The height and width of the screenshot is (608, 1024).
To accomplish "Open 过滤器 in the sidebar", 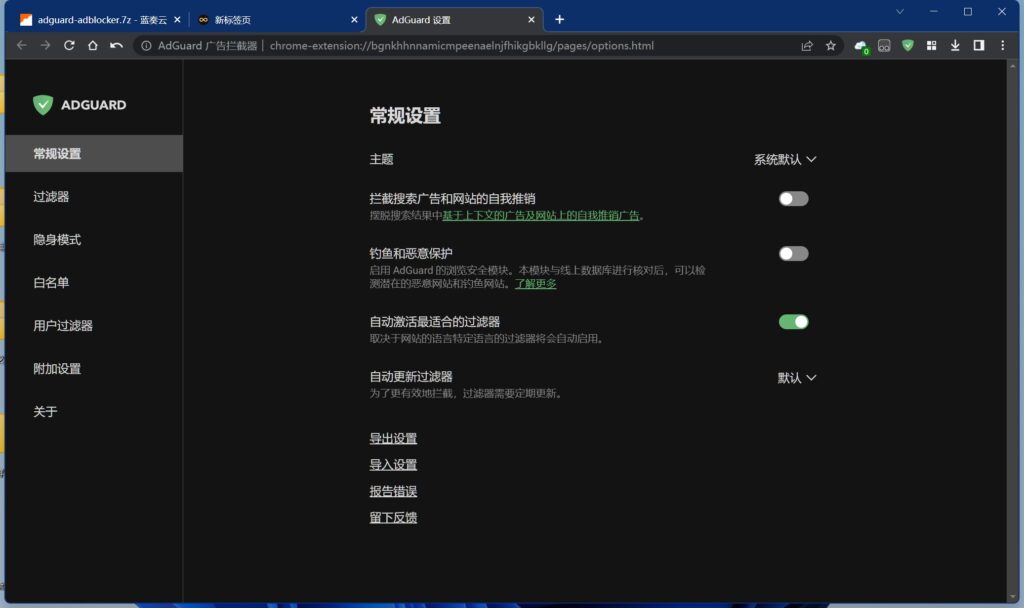I will (94, 197).
